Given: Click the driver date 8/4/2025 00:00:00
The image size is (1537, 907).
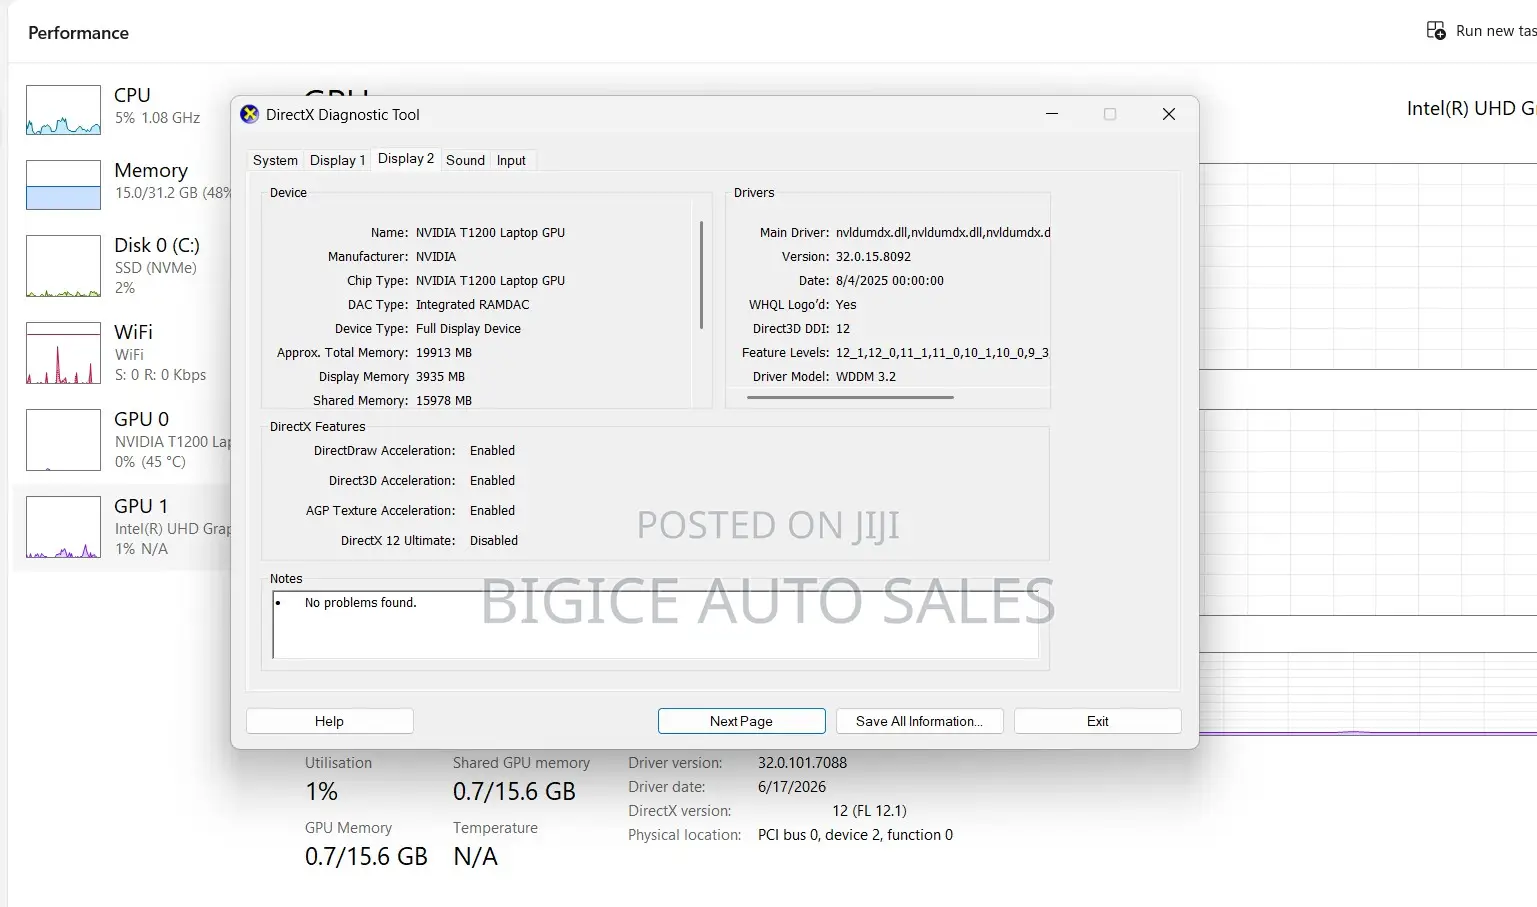Looking at the screenshot, I should (890, 281).
